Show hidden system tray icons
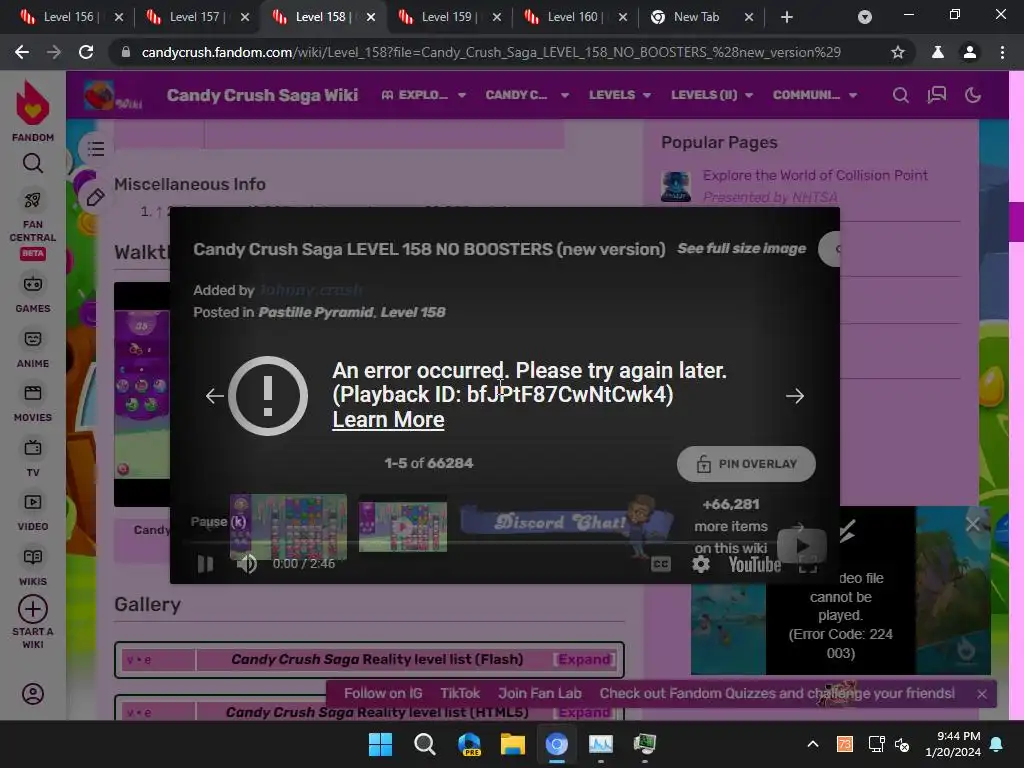Image resolution: width=1024 pixels, height=768 pixels. 813,744
